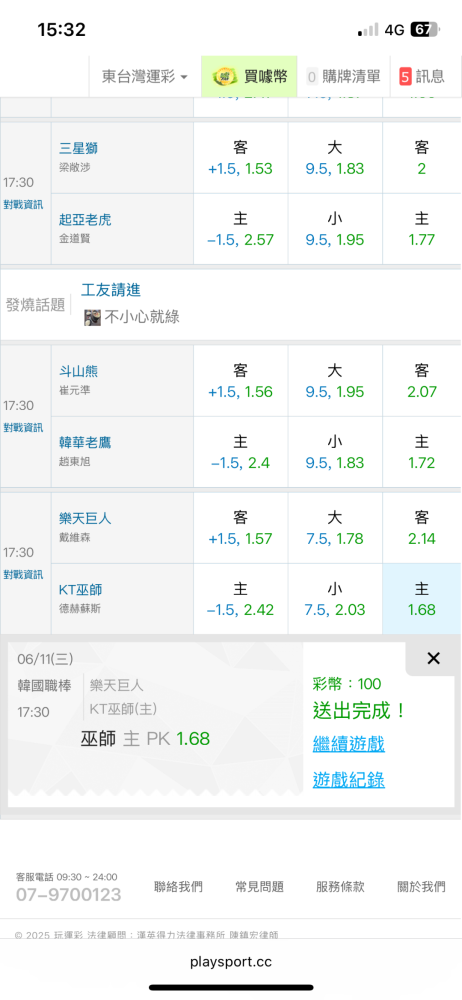Click the 遊戲紀錄 link
The height and width of the screenshot is (1000, 462).
pyautogui.click(x=348, y=779)
